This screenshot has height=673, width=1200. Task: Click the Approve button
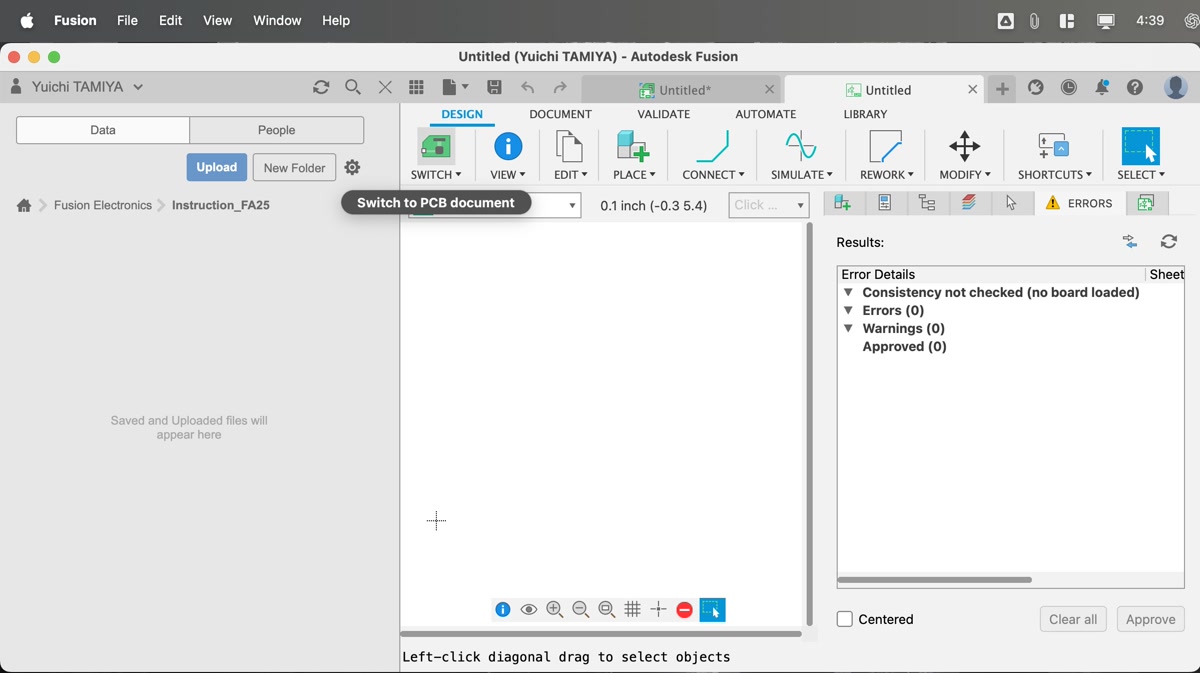[1151, 619]
